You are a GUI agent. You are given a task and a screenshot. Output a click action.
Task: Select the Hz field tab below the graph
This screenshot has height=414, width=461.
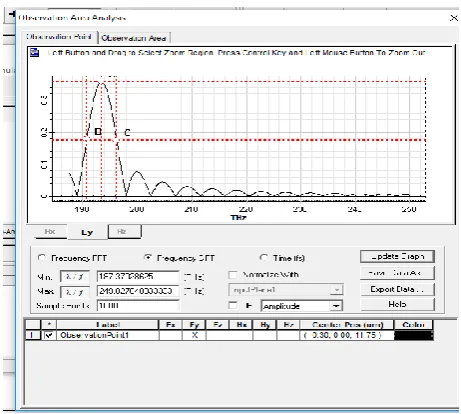[x=124, y=232]
